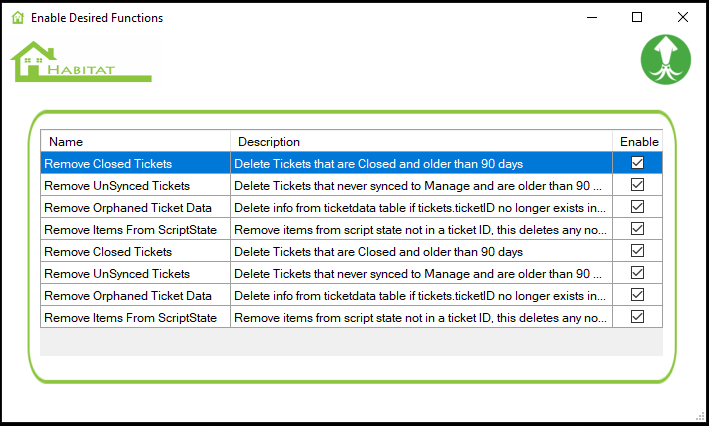Uncheck Enable for the highlighted Remove Closed Tickets row
The height and width of the screenshot is (426, 709).
[637, 163]
